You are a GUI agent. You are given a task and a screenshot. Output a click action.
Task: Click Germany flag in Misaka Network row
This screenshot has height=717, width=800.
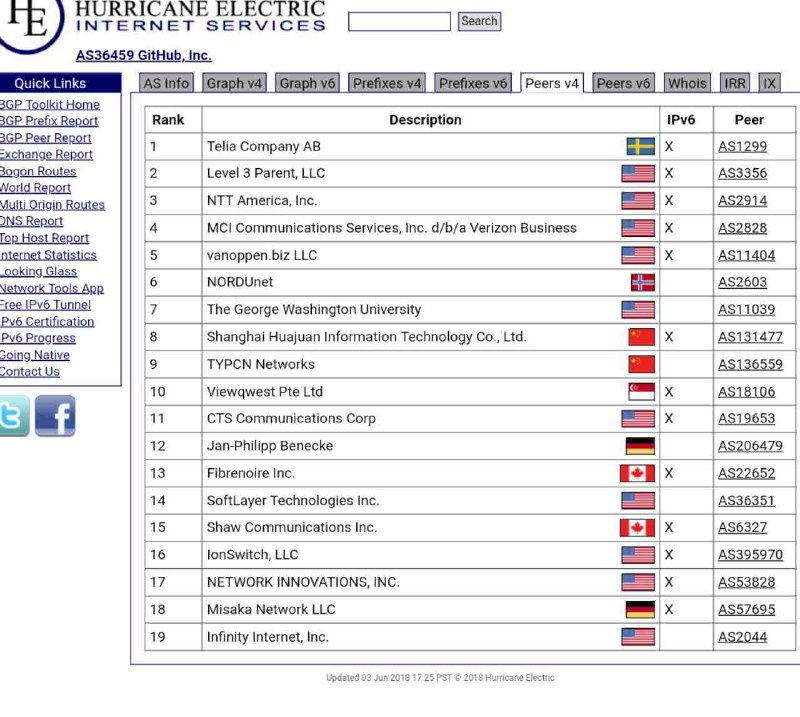[640, 609]
